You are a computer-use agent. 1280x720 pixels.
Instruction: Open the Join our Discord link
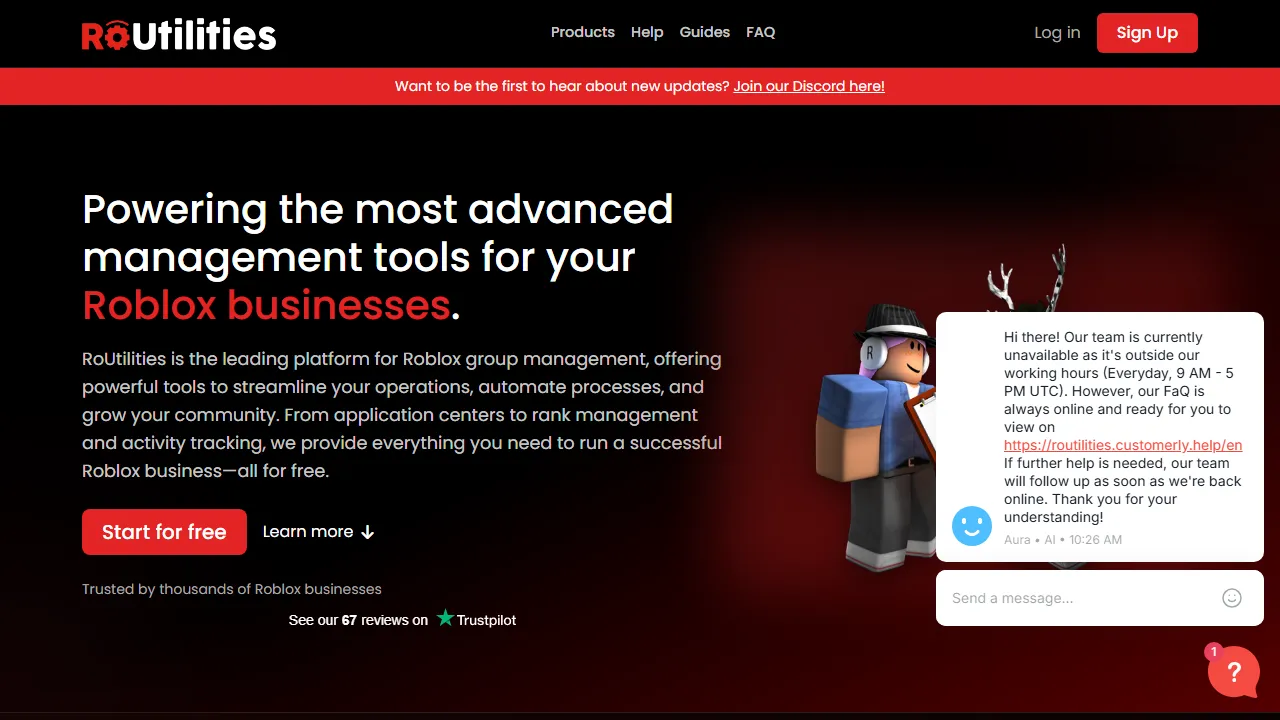coord(809,86)
